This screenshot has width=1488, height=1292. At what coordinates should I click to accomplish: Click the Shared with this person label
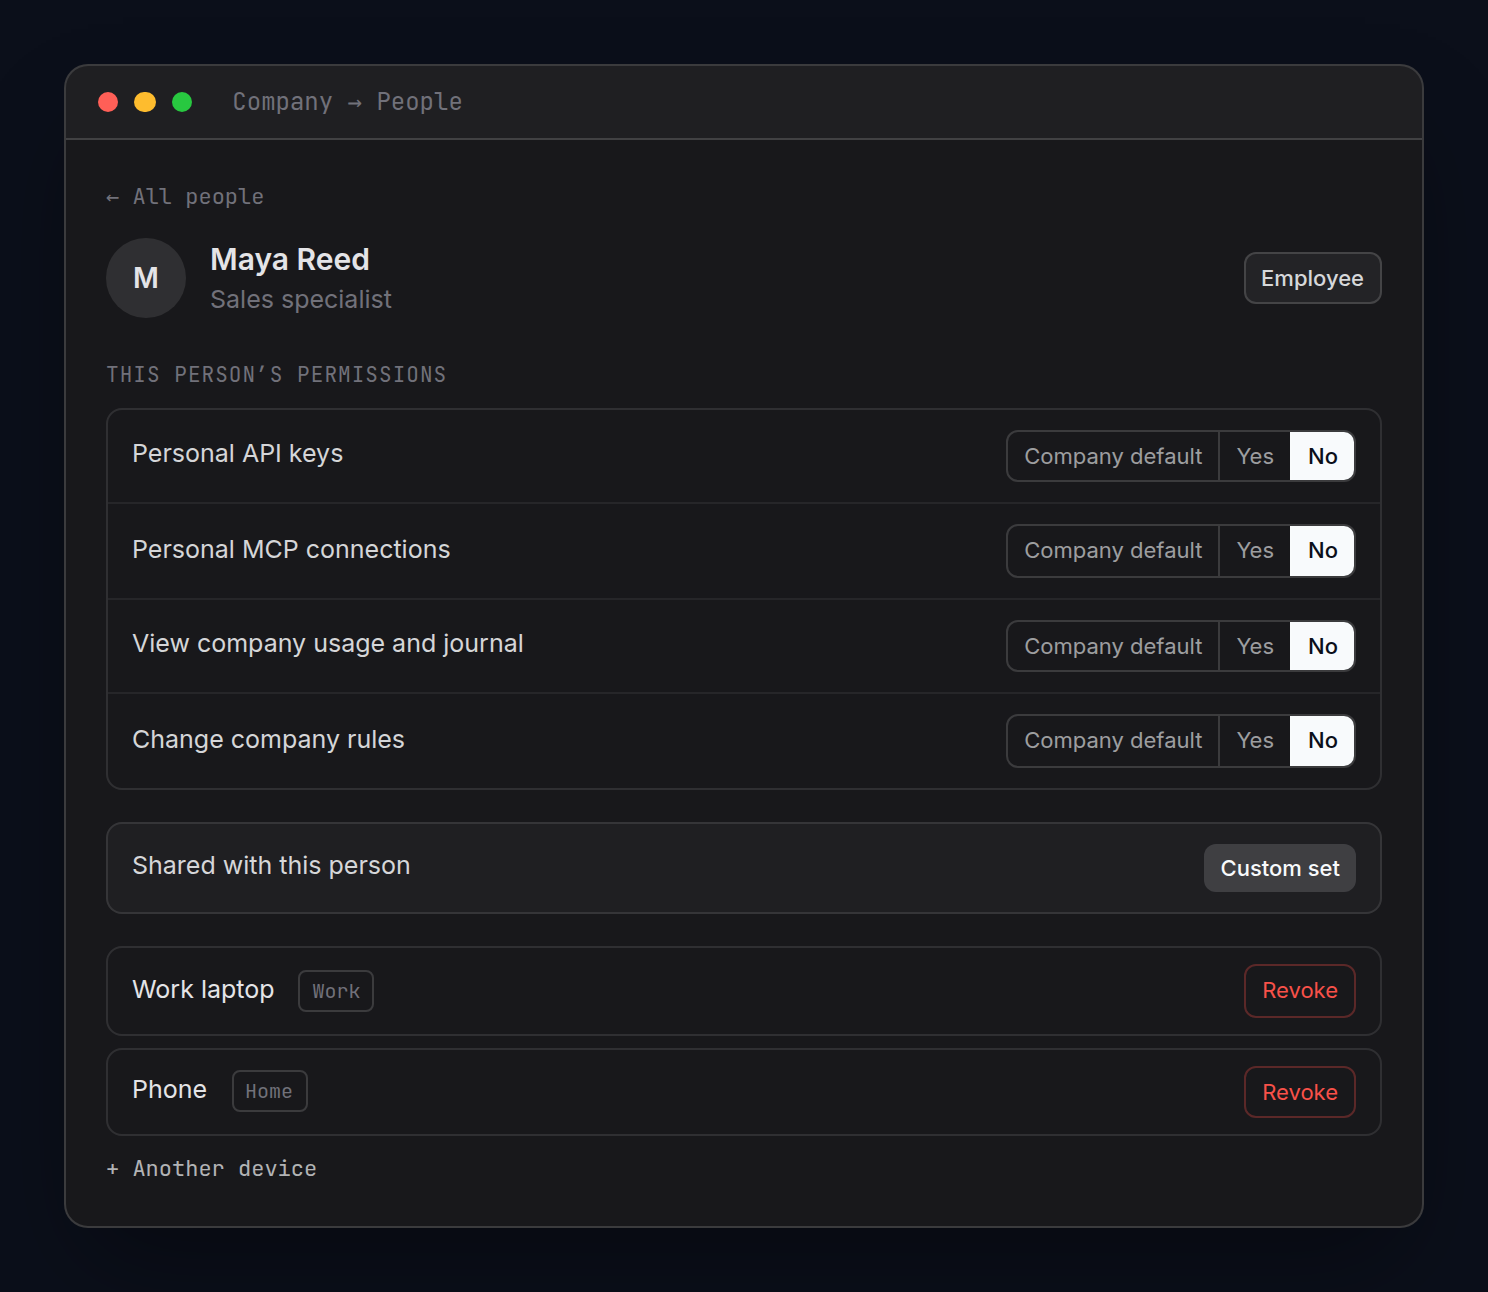(271, 866)
